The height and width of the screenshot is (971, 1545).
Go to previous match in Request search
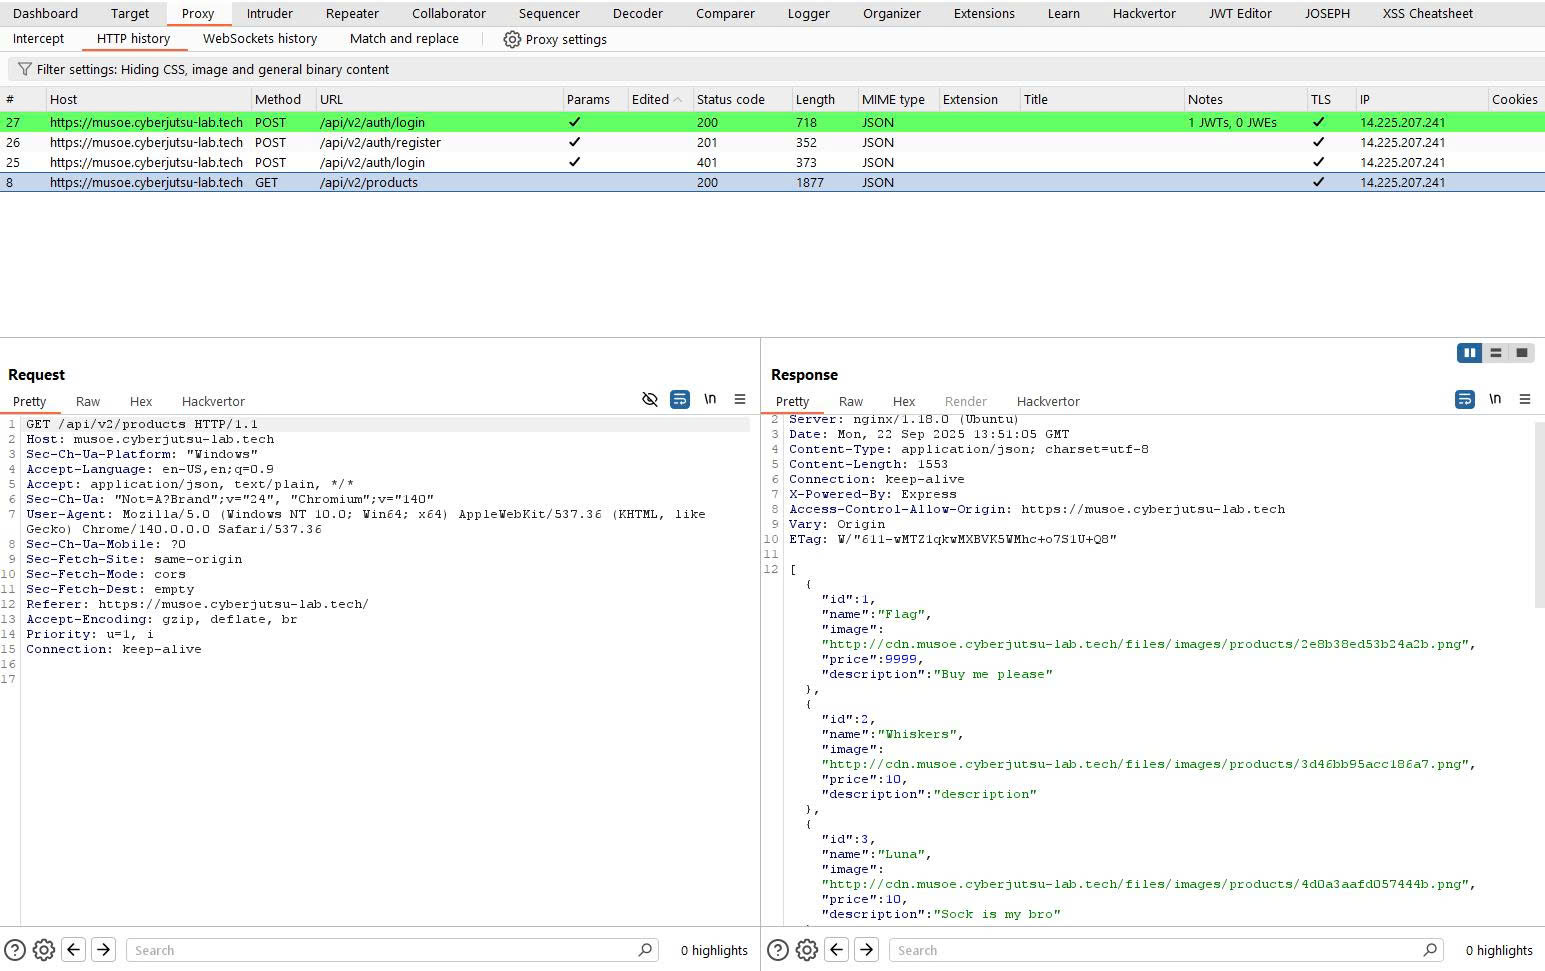74,950
